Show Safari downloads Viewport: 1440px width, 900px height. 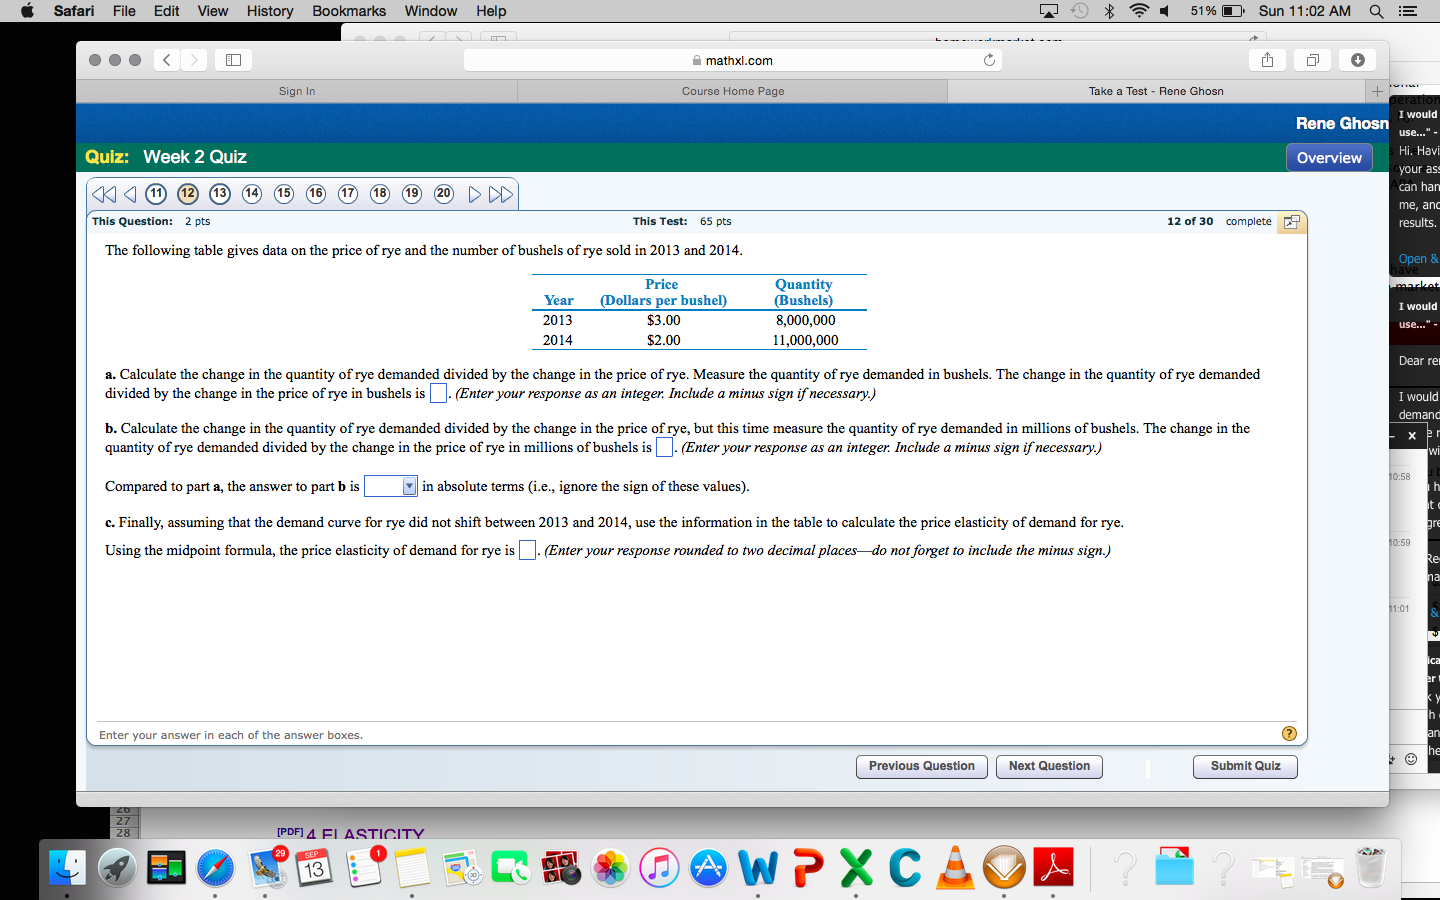(1357, 60)
